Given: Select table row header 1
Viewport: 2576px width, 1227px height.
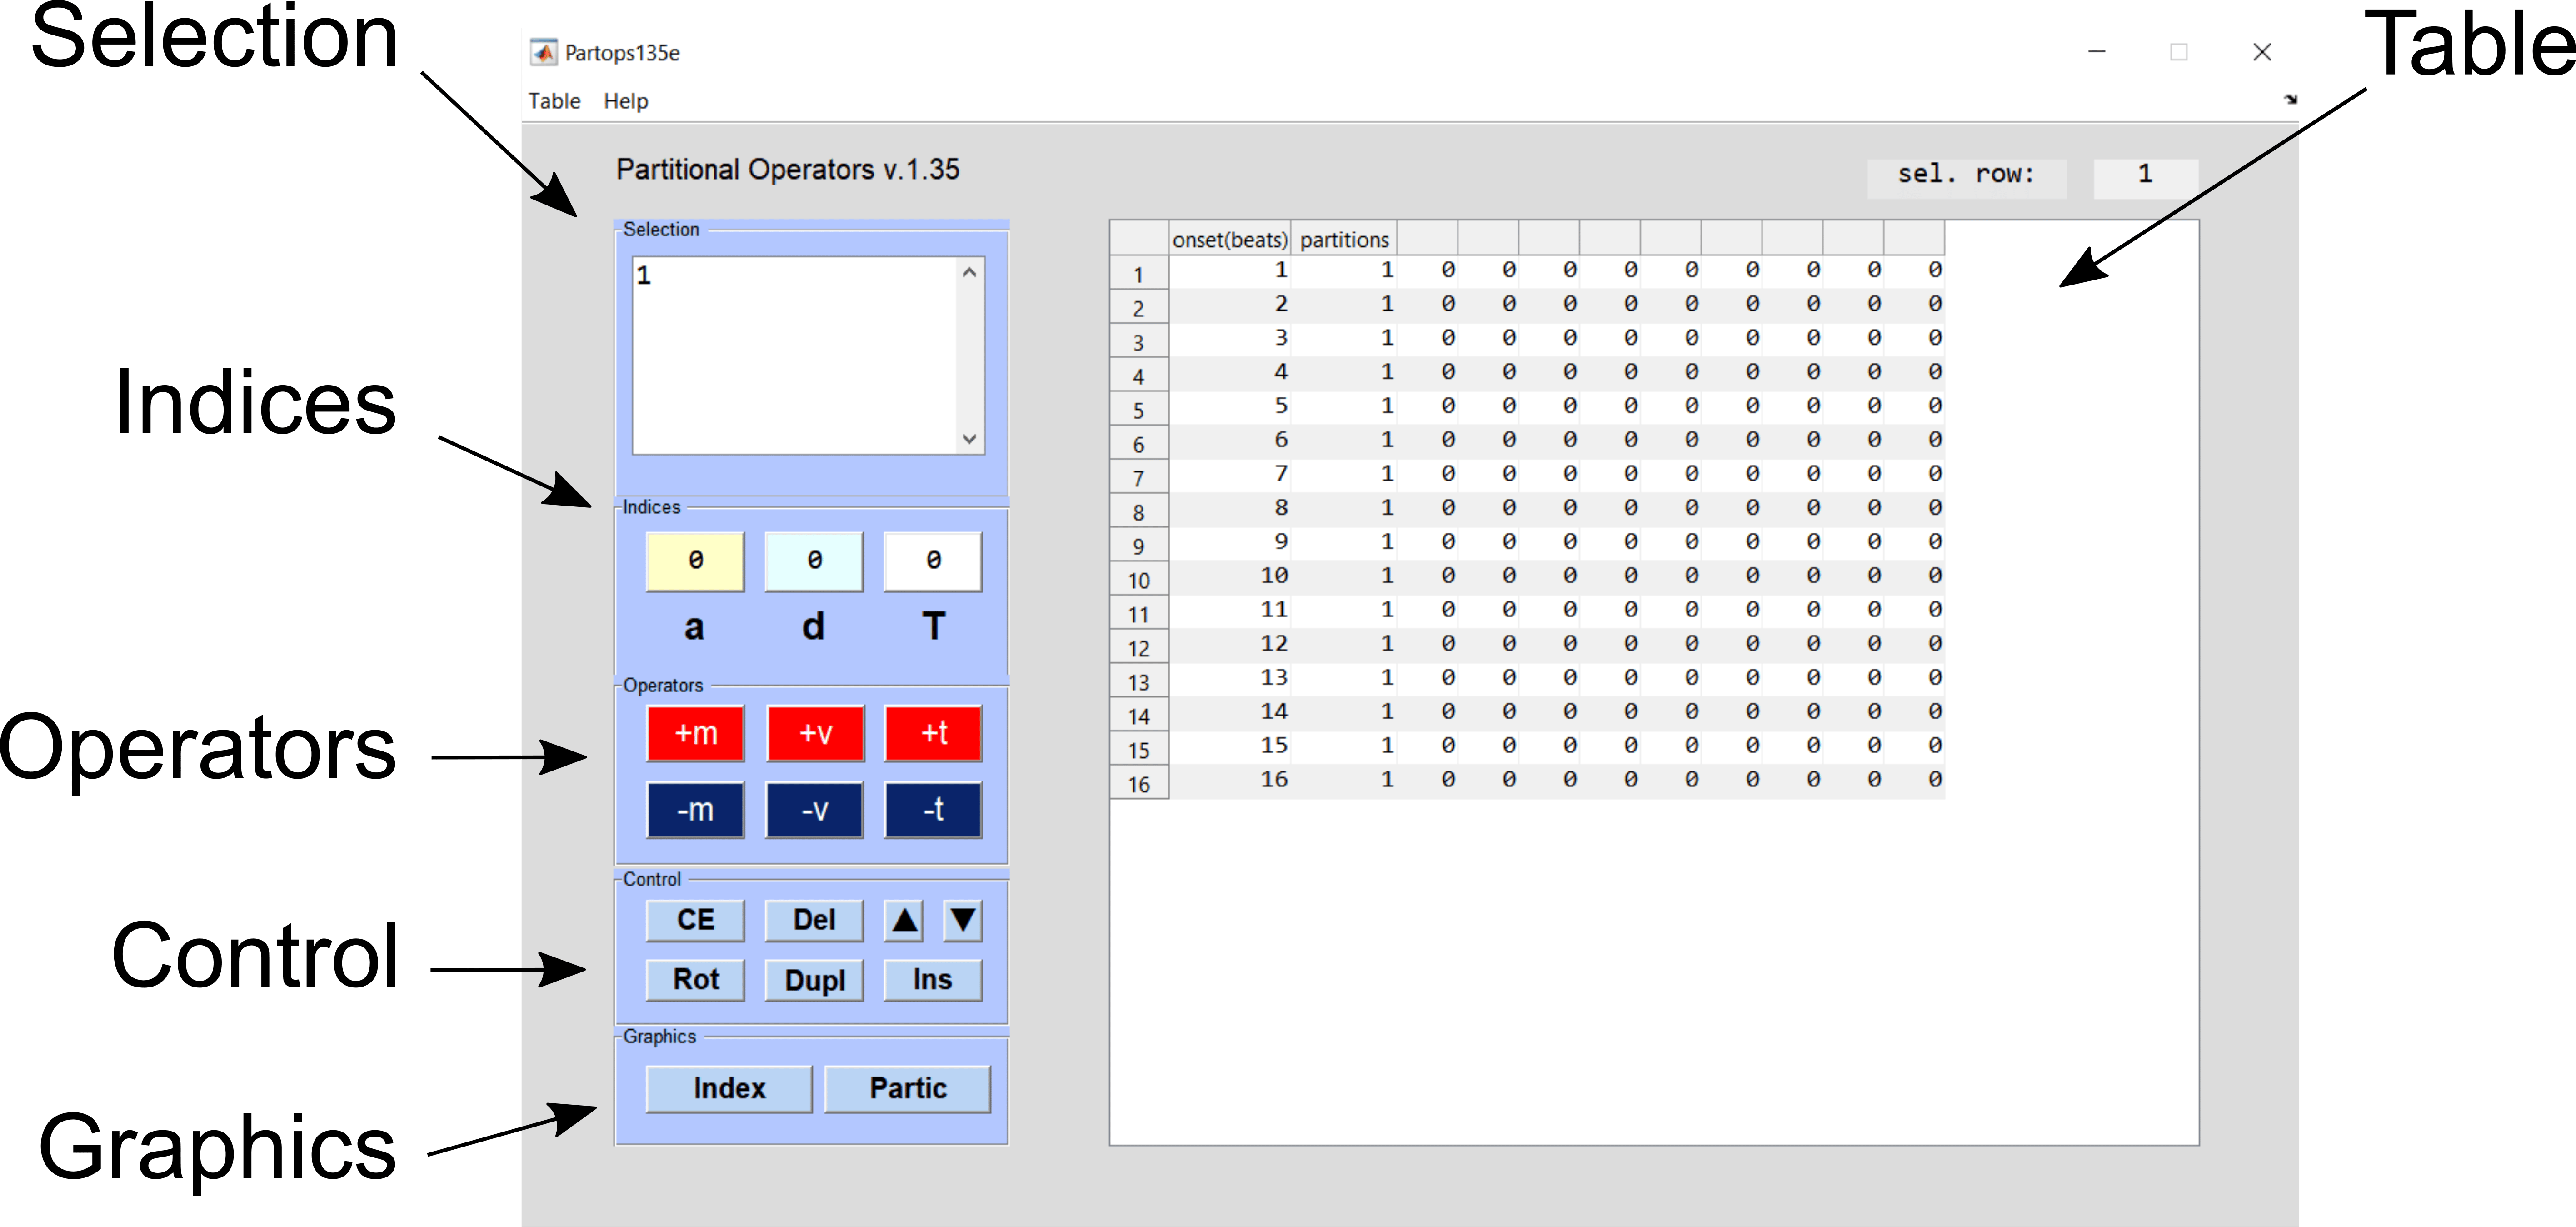Looking at the screenshot, I should point(1139,274).
